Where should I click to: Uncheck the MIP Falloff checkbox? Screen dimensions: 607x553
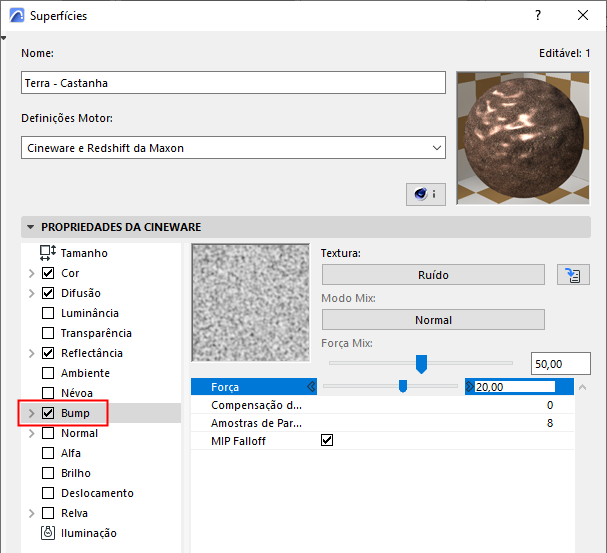pos(327,440)
